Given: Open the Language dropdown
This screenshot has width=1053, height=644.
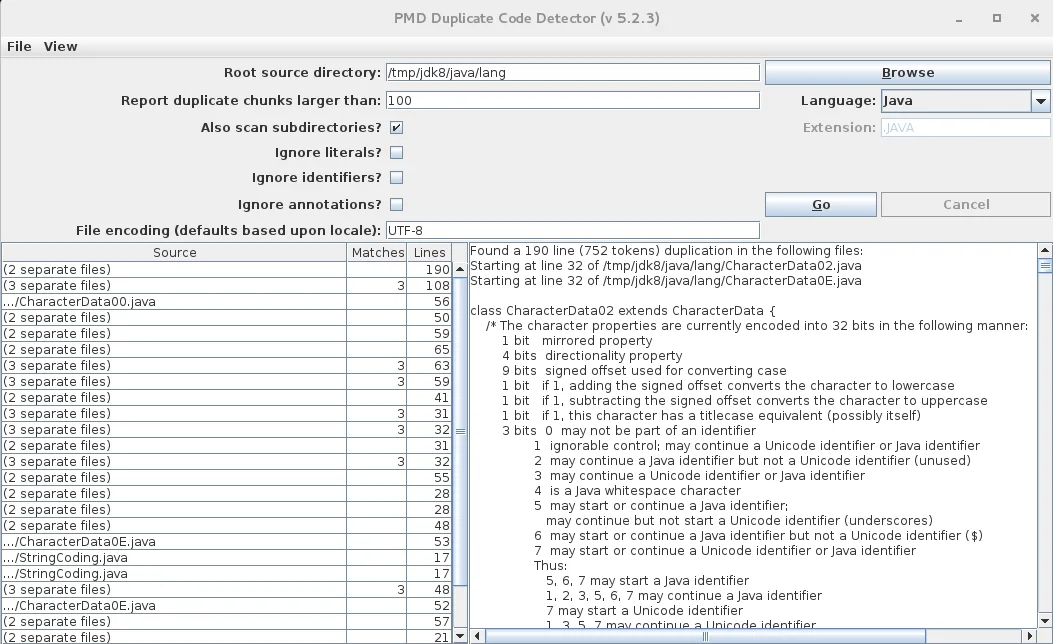Looking at the screenshot, I should point(1040,100).
